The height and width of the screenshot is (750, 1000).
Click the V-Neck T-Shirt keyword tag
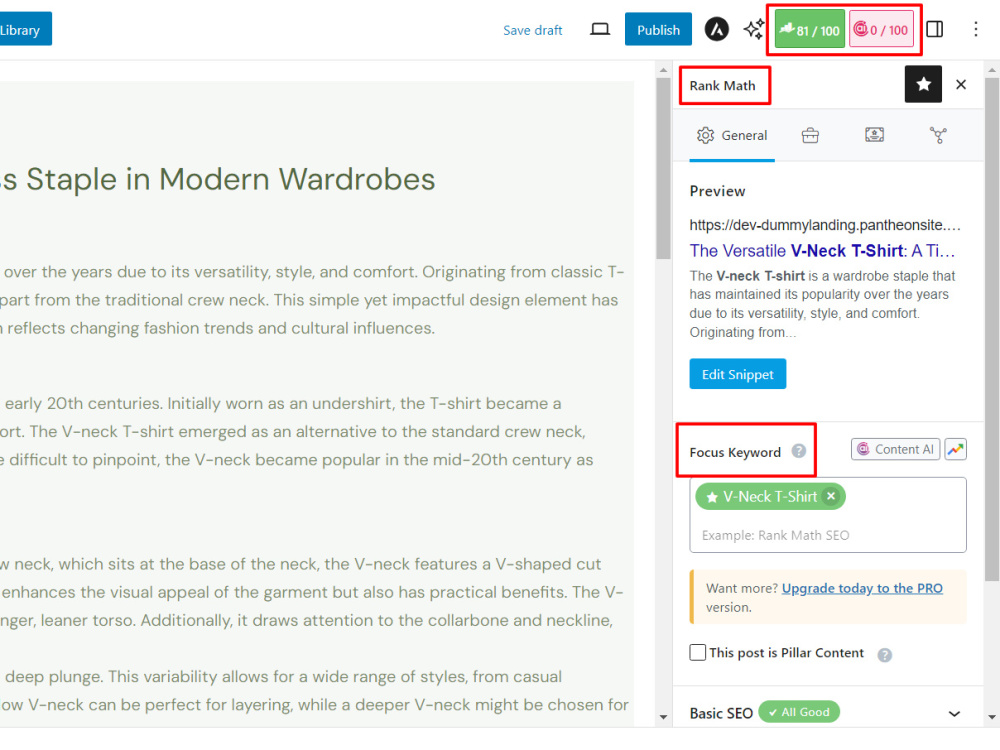pos(770,496)
